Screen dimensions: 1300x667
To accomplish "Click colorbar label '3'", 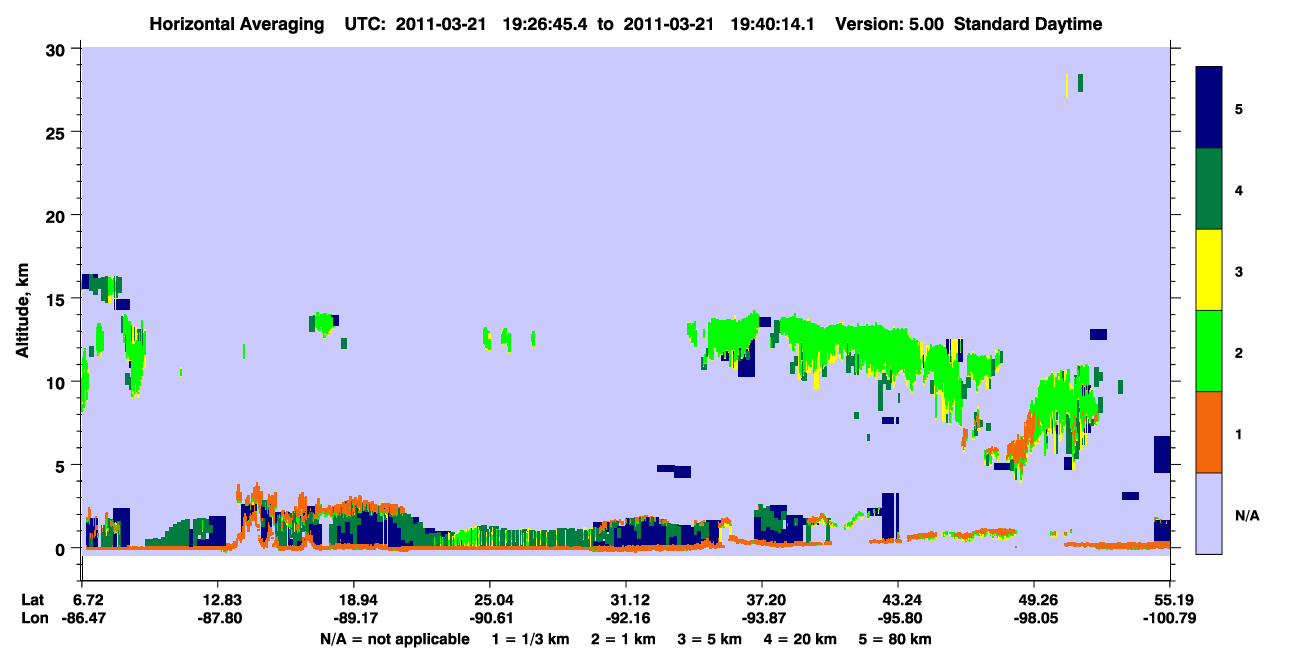I will tap(1239, 271).
